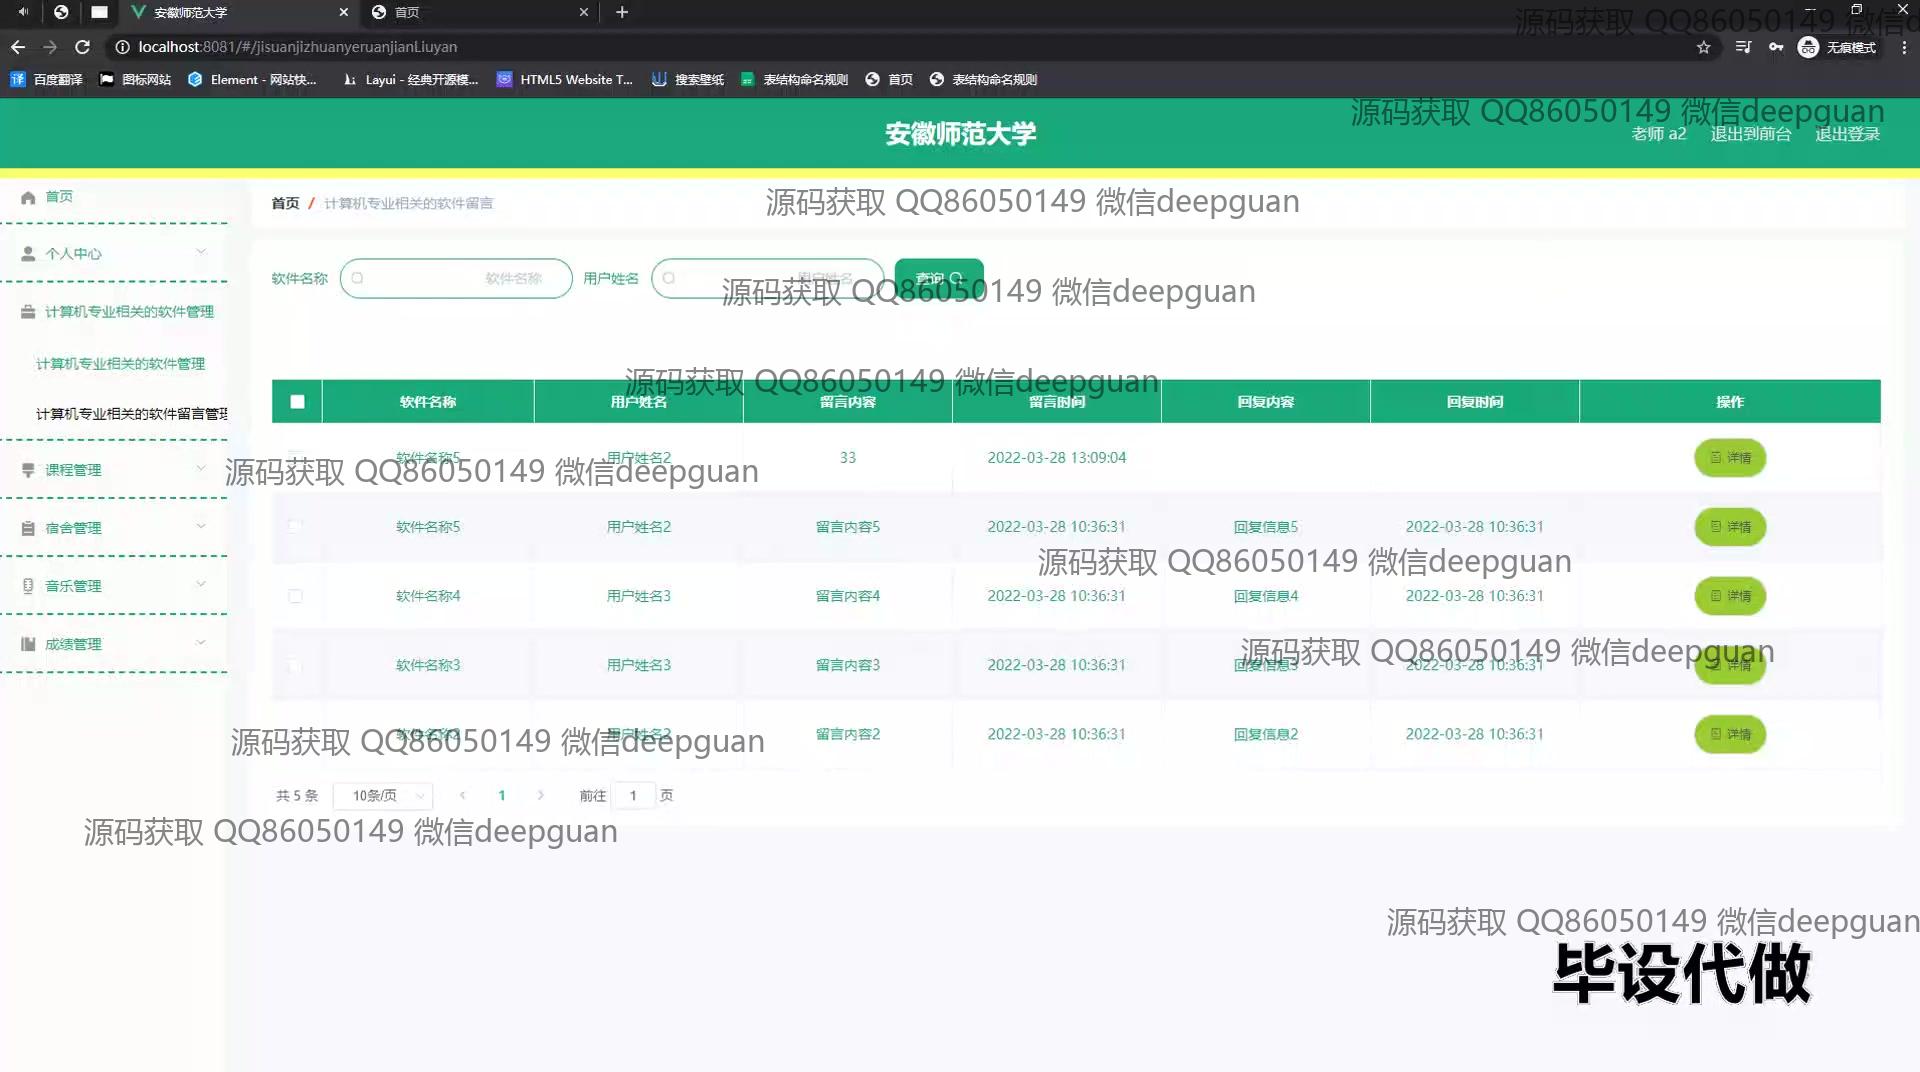Screen dimensions: 1920x1072
Task: Click the 退出到前台 link in header
Action: 1750,134
